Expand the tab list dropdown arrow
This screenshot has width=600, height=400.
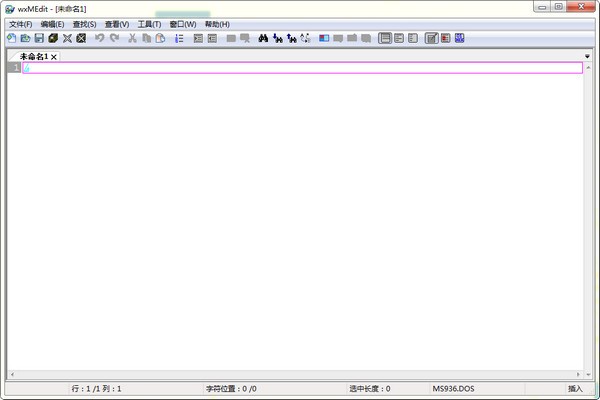[x=588, y=56]
